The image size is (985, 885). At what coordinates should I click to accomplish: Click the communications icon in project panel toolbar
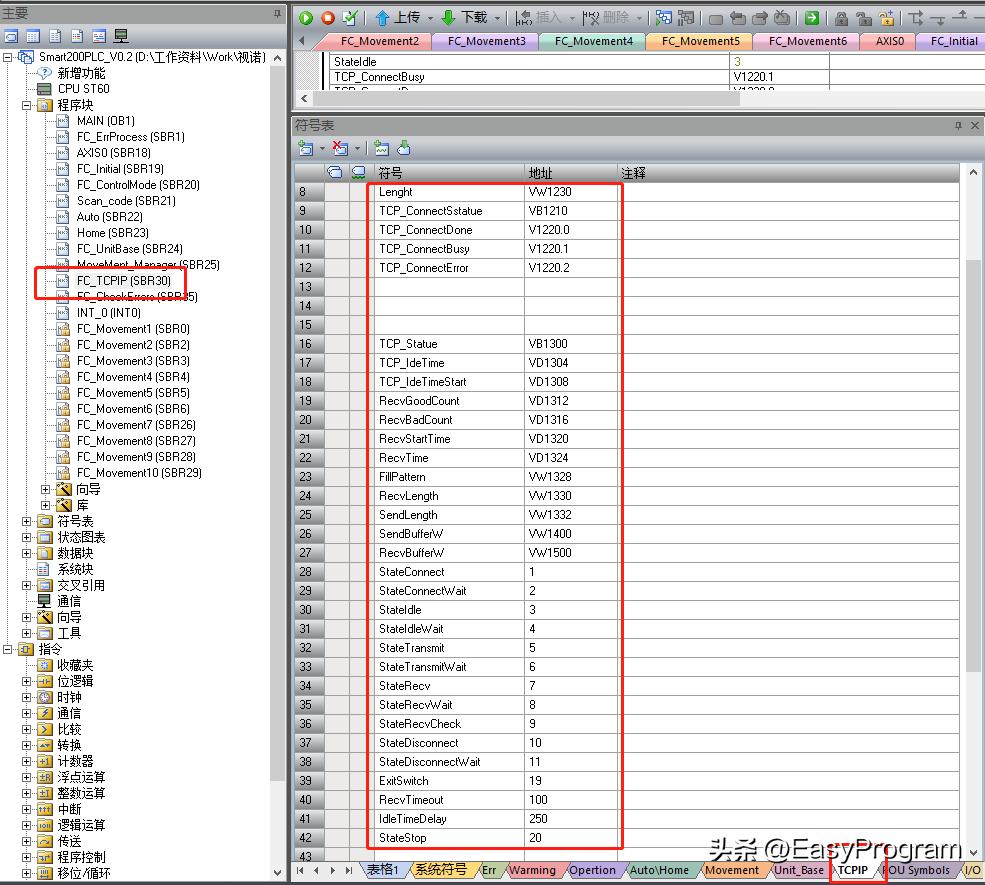pos(120,36)
